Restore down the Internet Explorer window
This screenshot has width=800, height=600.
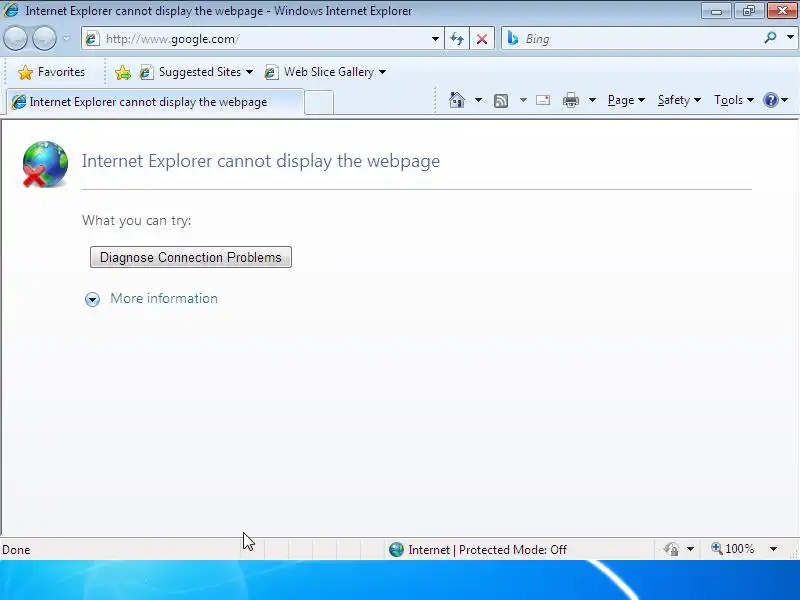pos(748,11)
